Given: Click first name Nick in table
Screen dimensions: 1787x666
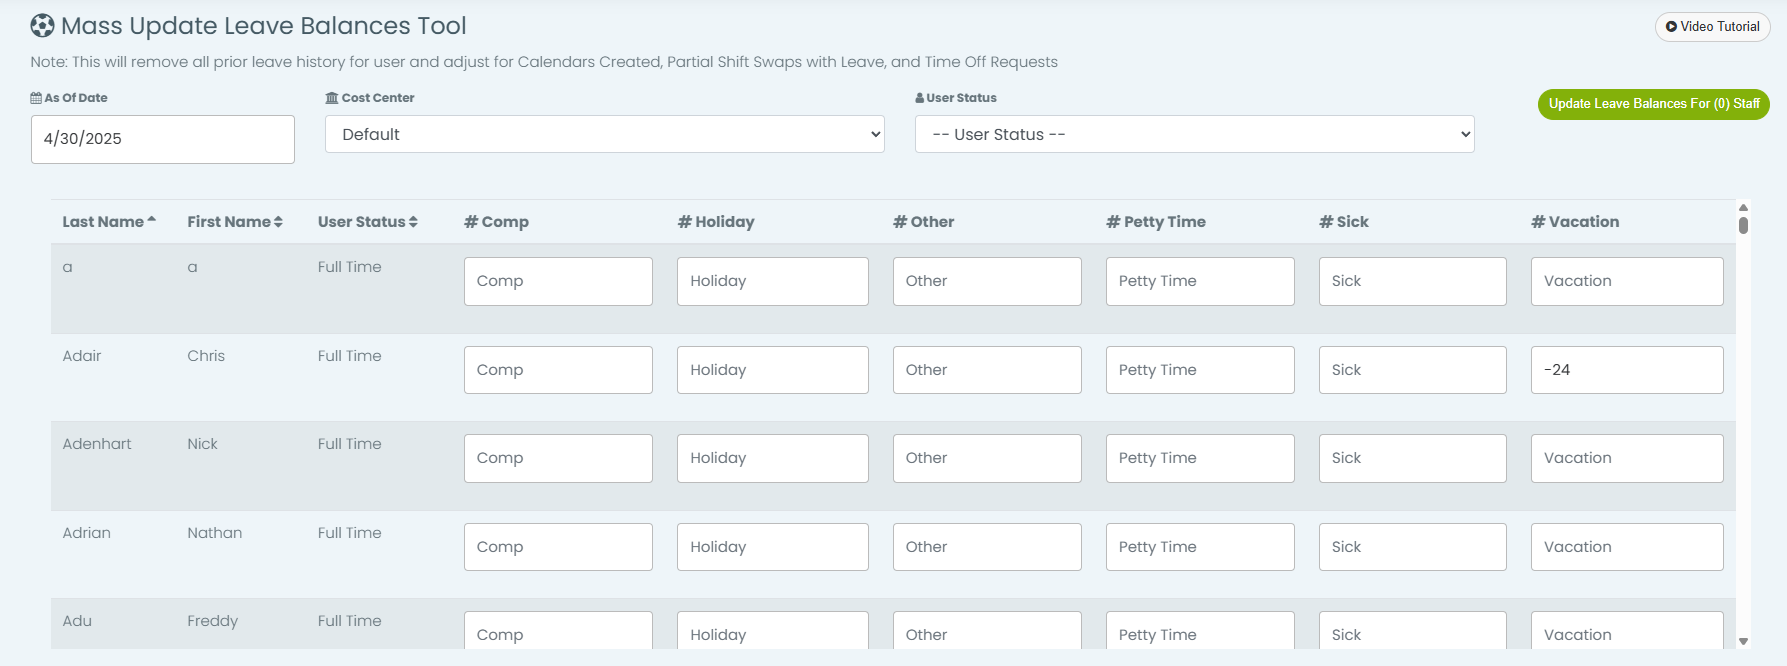Looking at the screenshot, I should (202, 444).
